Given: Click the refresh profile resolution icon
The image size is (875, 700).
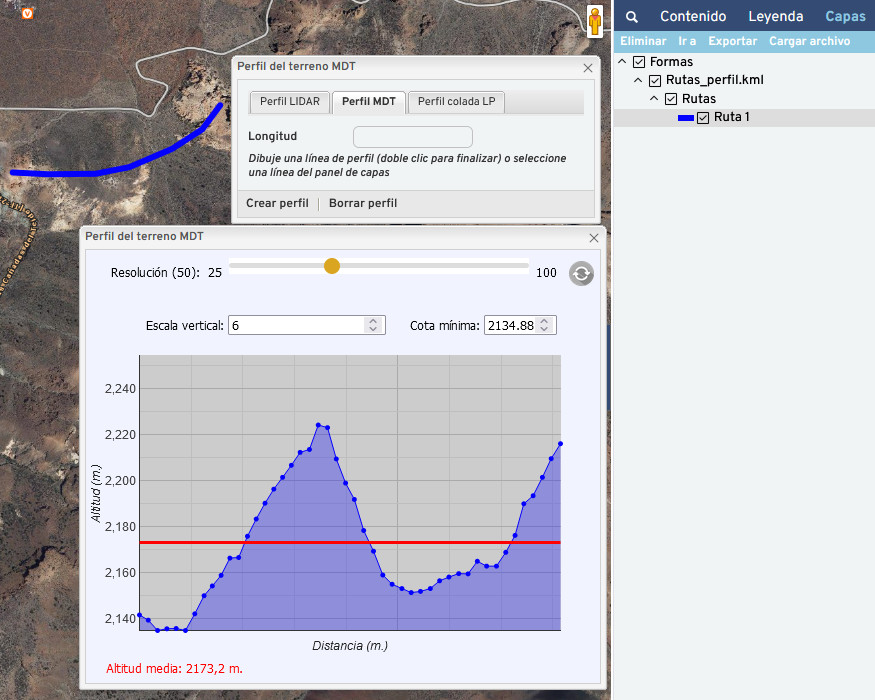Looking at the screenshot, I should (x=581, y=273).
